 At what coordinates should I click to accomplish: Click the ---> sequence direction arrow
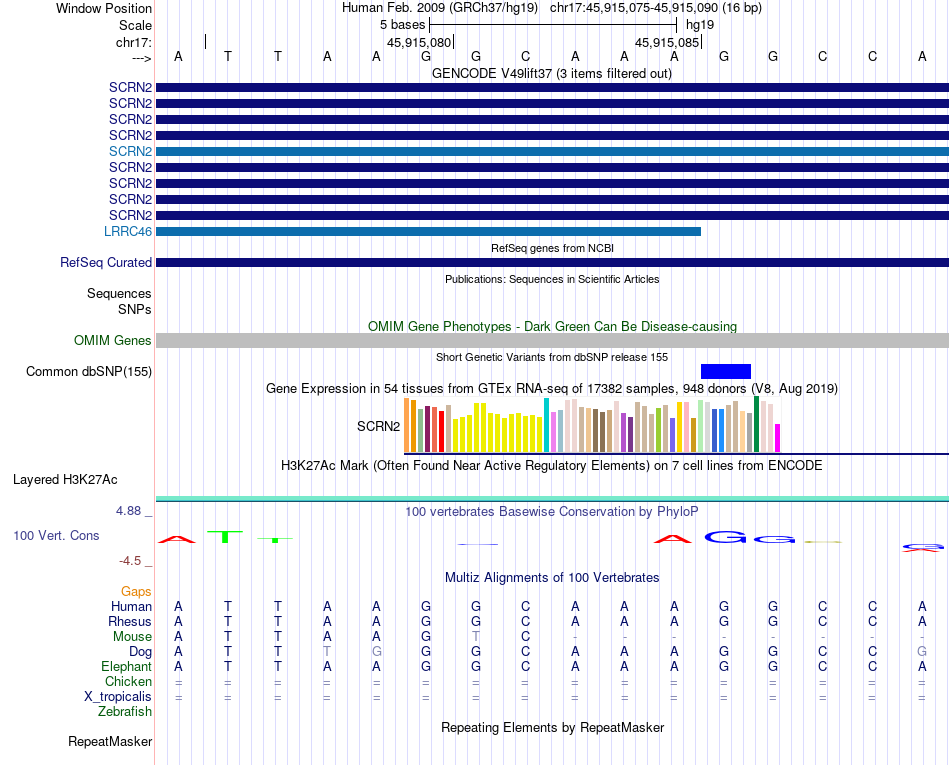(142, 58)
